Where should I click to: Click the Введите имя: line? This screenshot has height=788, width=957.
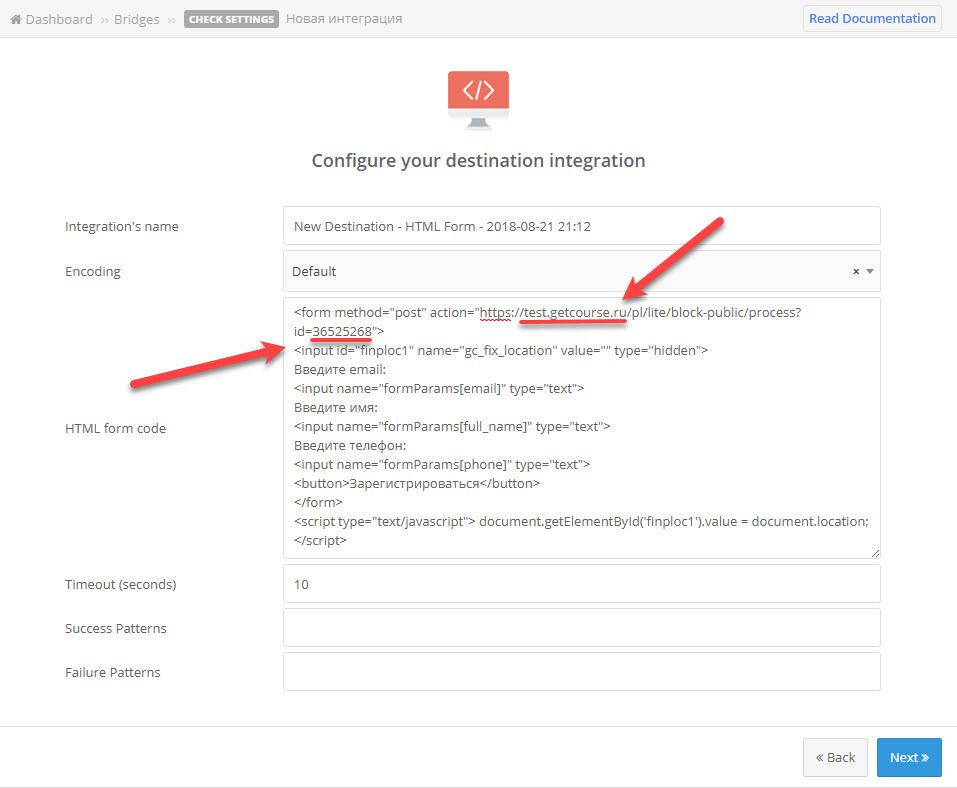click(336, 407)
